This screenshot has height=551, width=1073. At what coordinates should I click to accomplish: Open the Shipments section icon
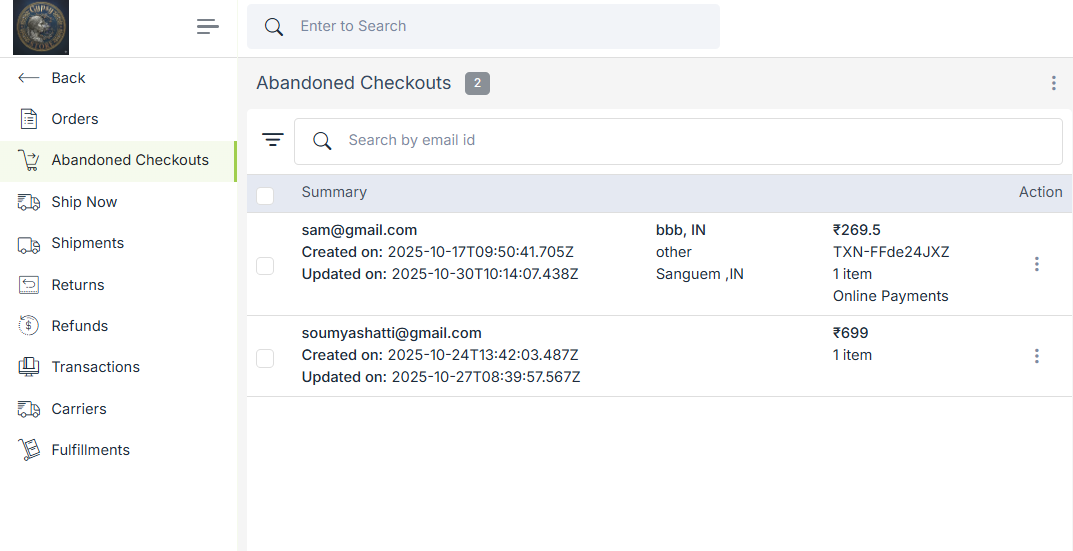(29, 244)
